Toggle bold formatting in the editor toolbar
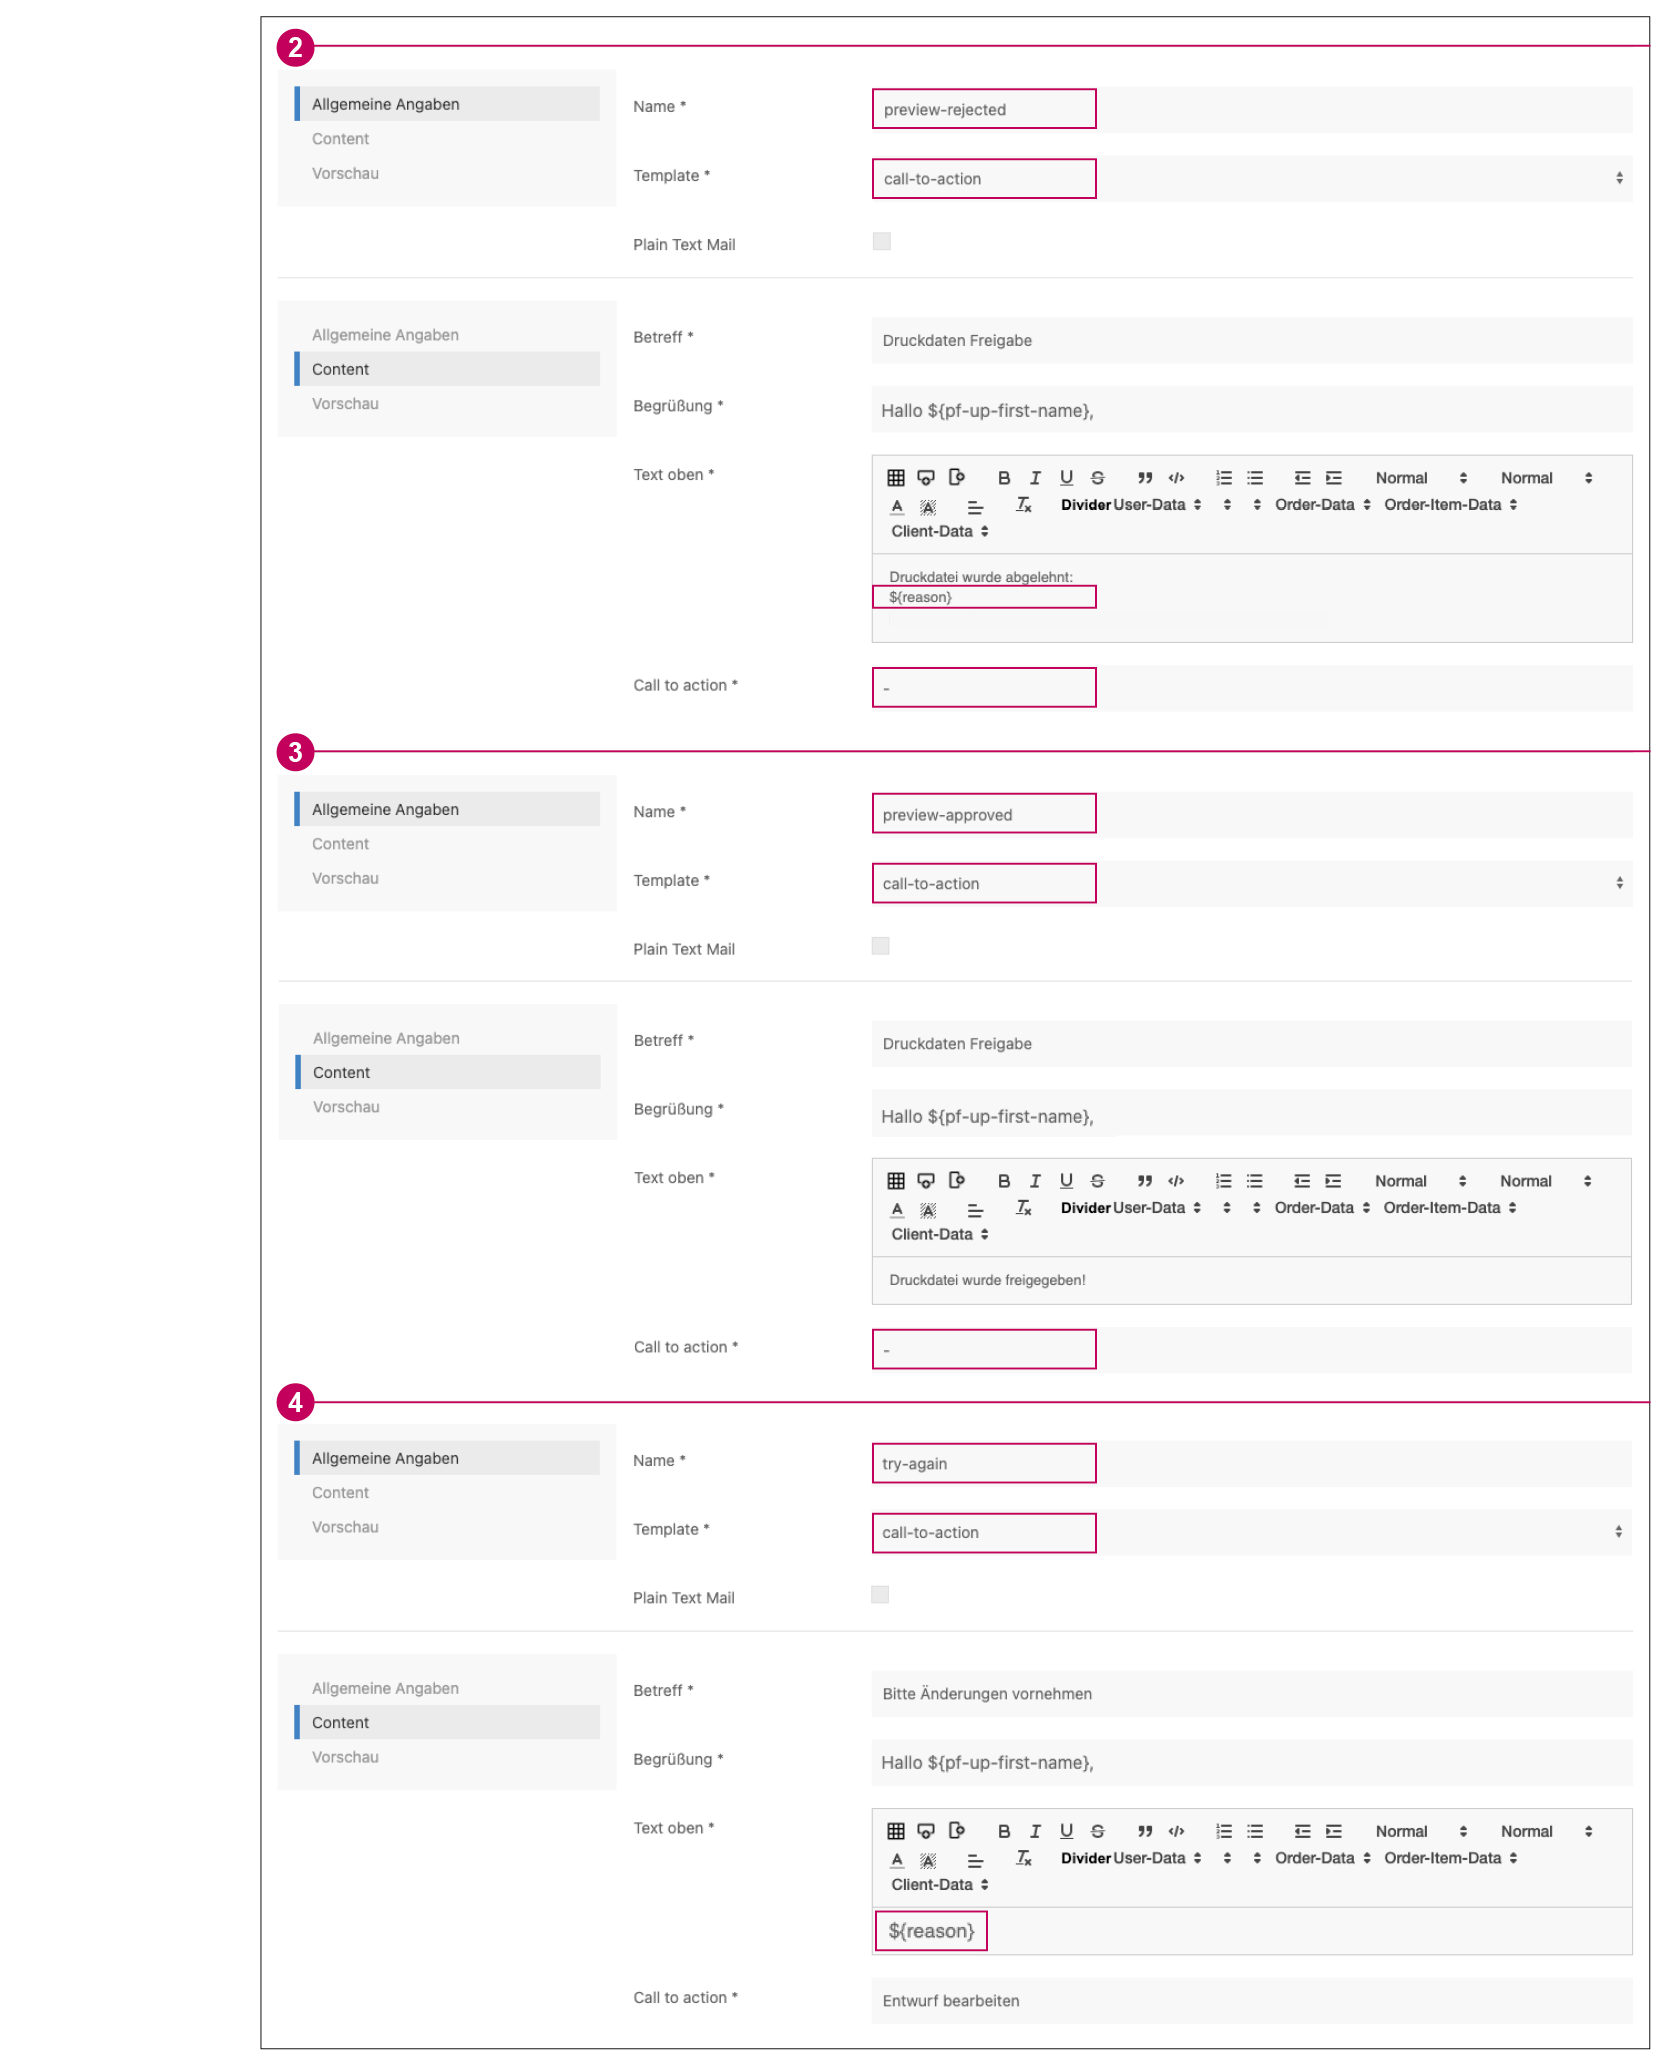The height and width of the screenshot is (2067, 1667). point(1004,477)
